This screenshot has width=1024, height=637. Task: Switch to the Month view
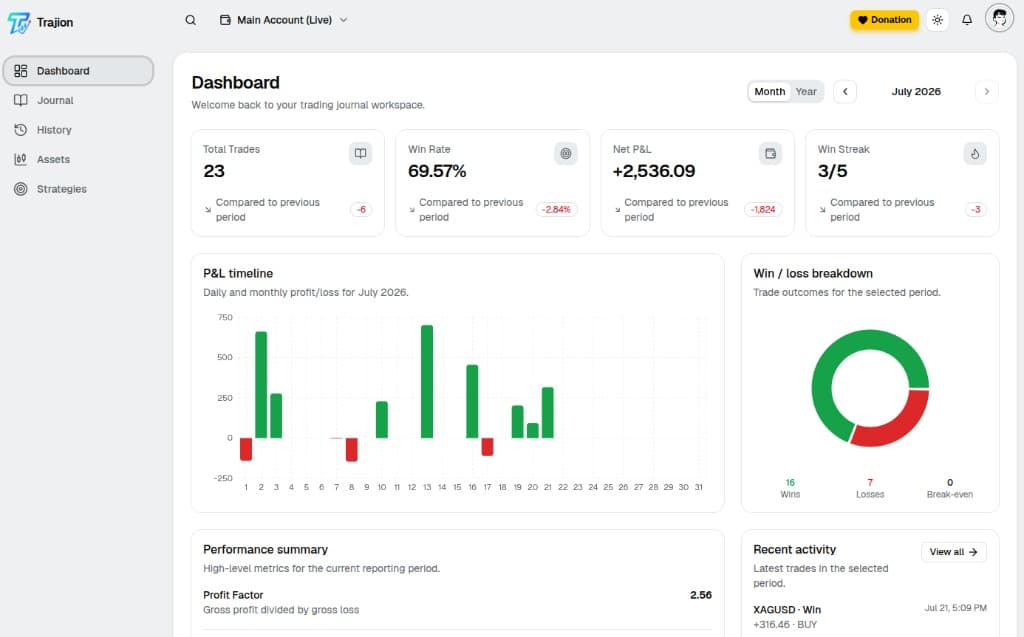click(769, 91)
